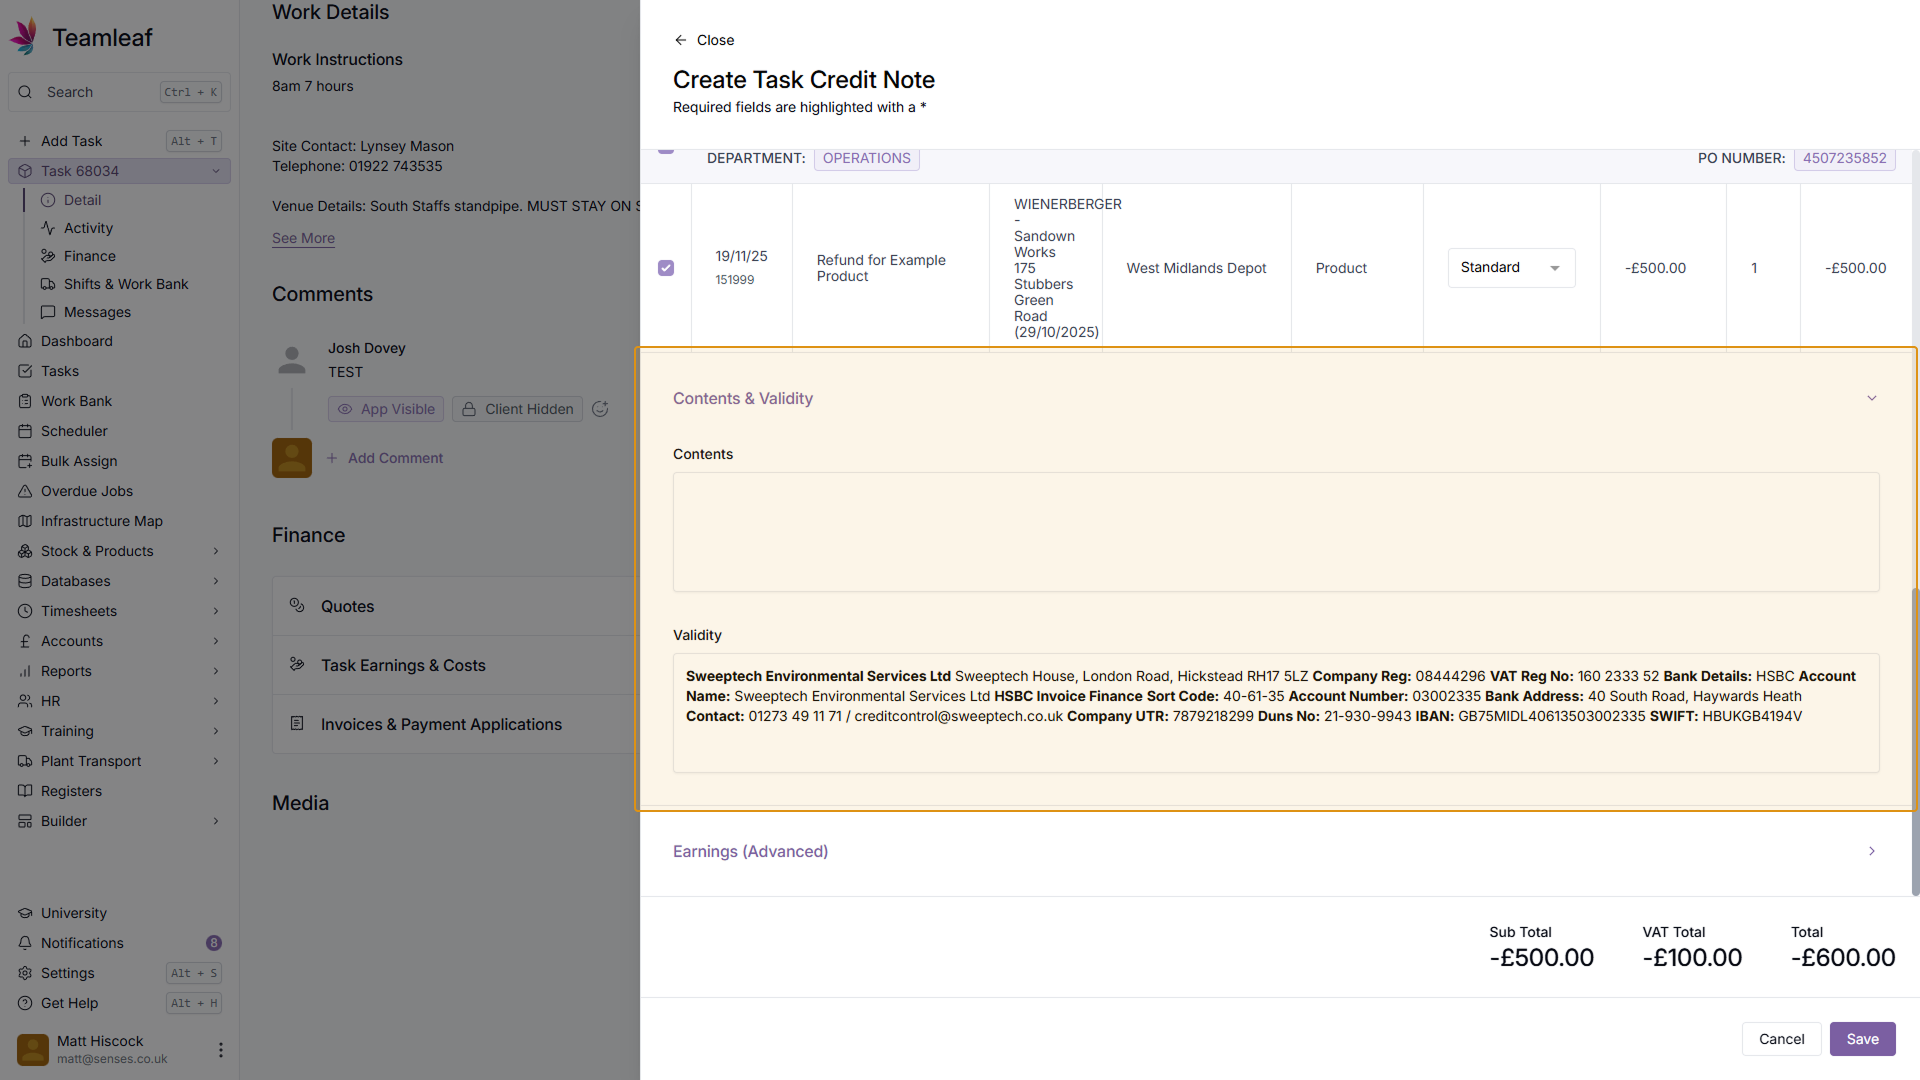
Task: Go to the Dashboard menu item
Action: [76, 341]
